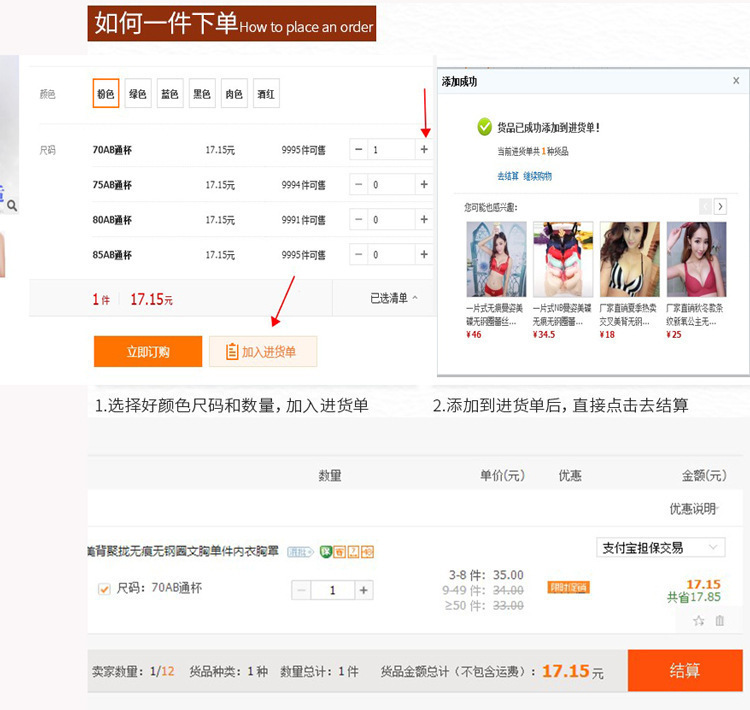Close the 添加成功 dialog
The image size is (750, 710).
coord(736,80)
